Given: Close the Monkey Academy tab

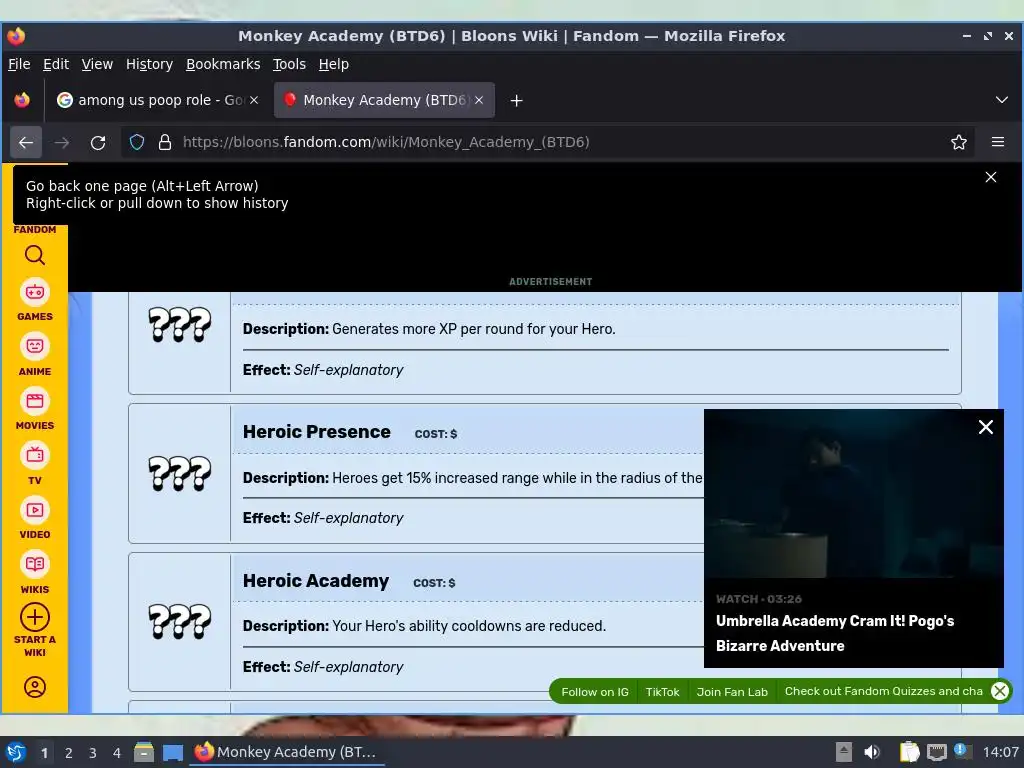Looking at the screenshot, I should click(x=479, y=100).
